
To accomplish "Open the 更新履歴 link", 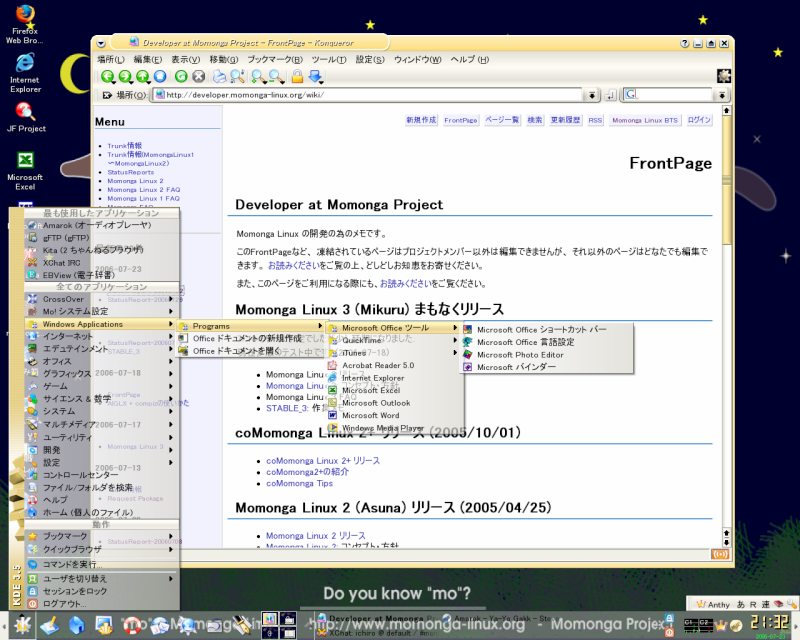I will [x=565, y=120].
